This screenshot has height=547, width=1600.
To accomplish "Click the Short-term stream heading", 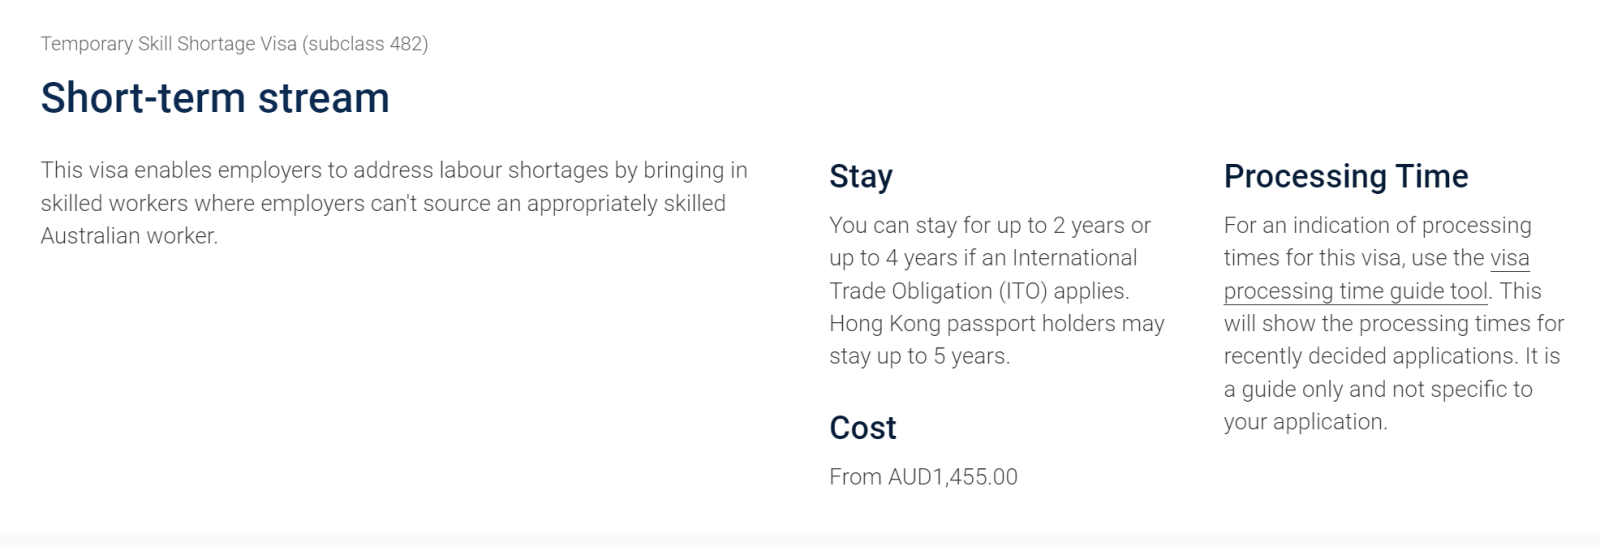I will pos(215,98).
